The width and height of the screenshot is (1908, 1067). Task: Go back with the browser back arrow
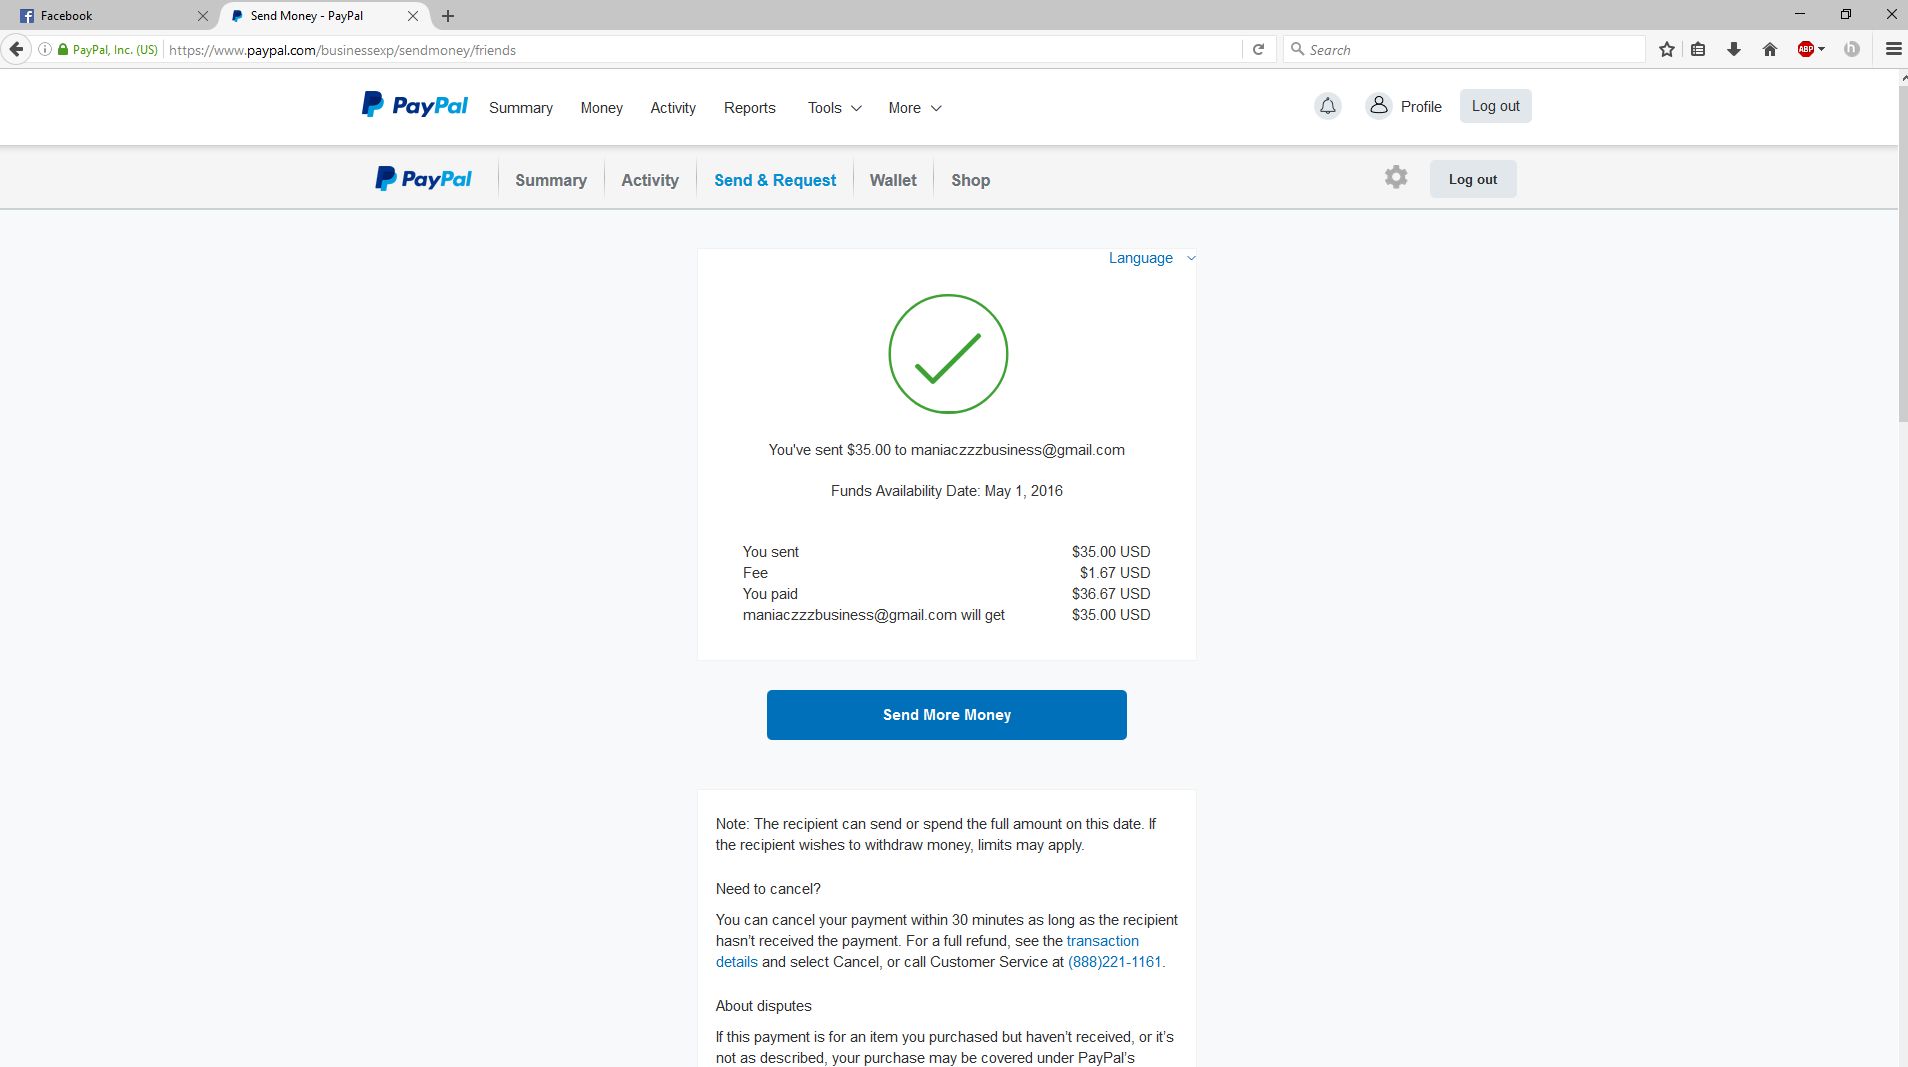tap(16, 49)
